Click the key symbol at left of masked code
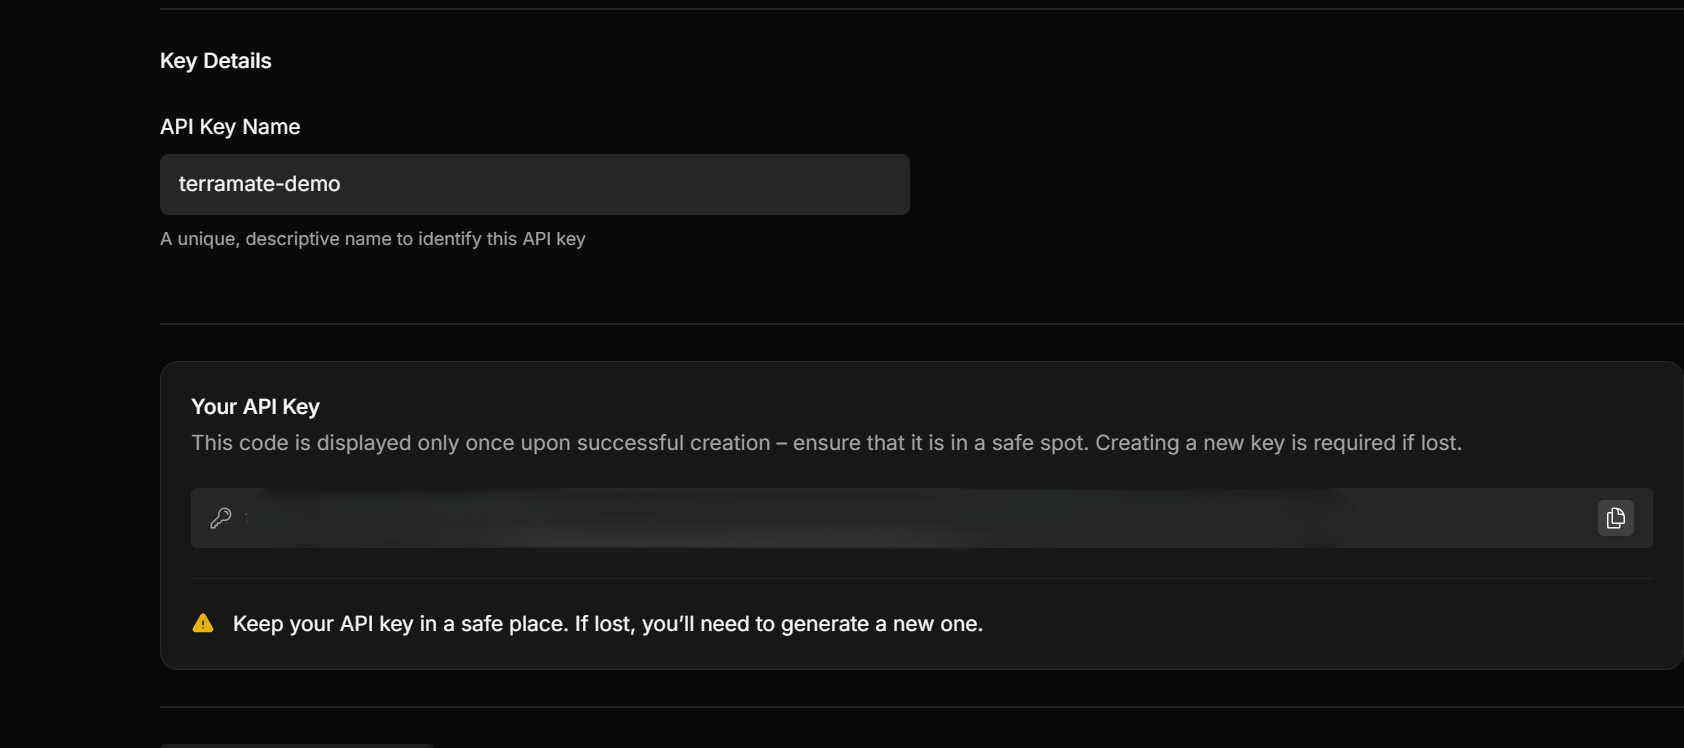 (220, 518)
